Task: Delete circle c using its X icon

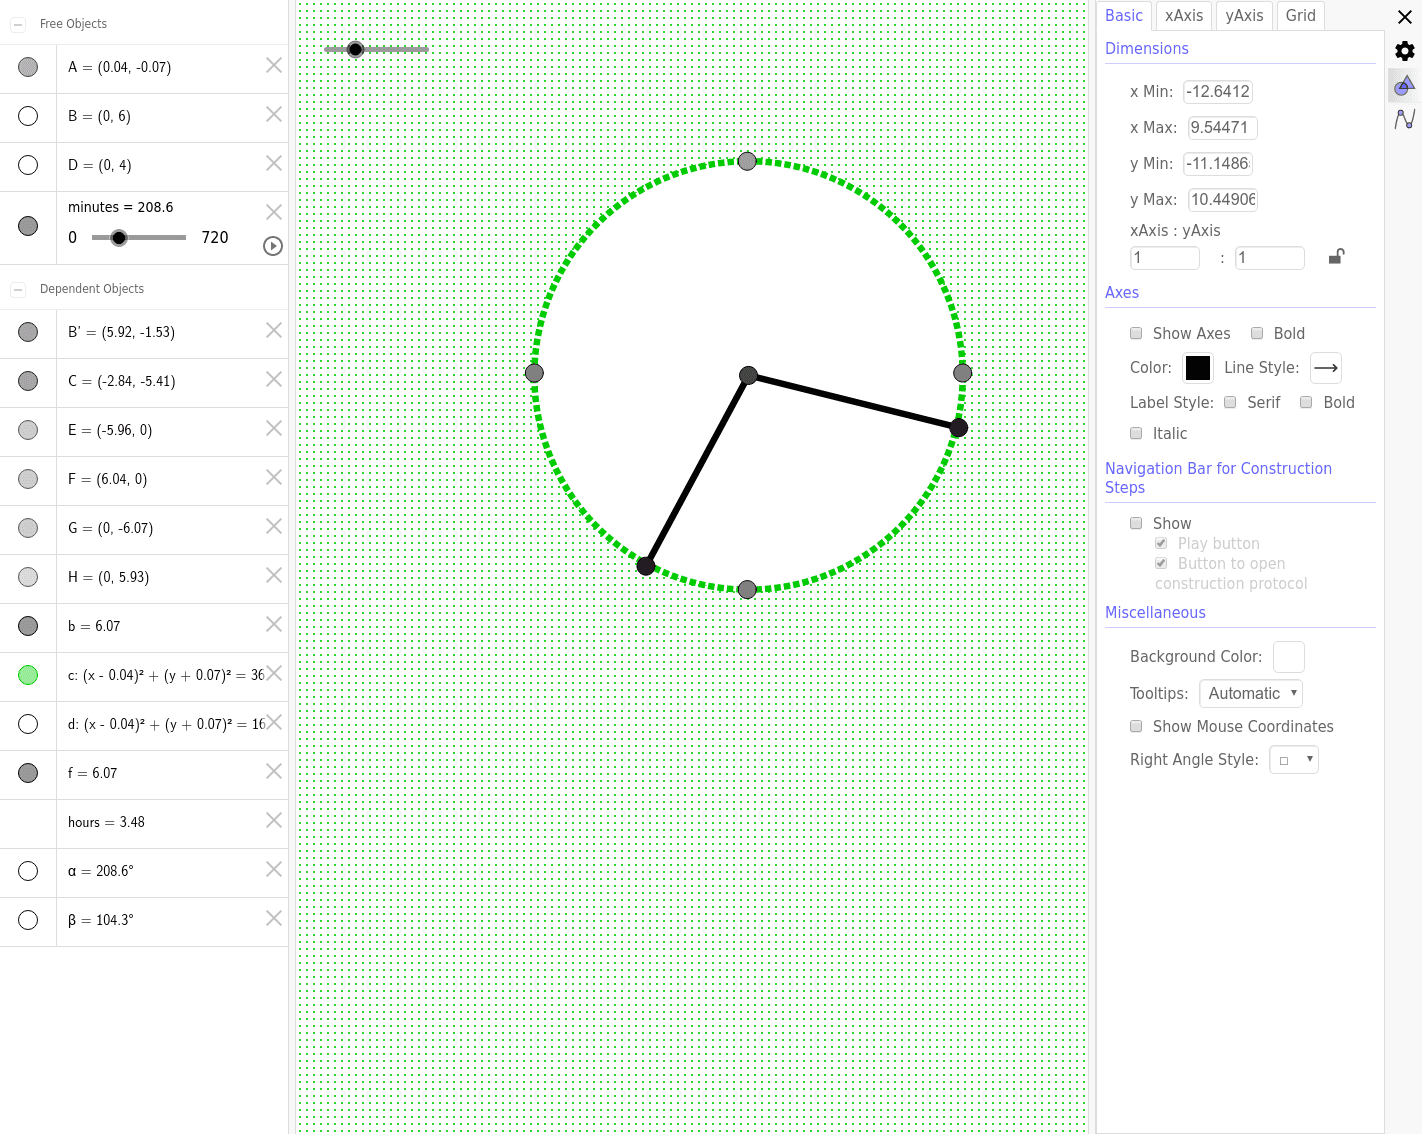Action: (273, 673)
